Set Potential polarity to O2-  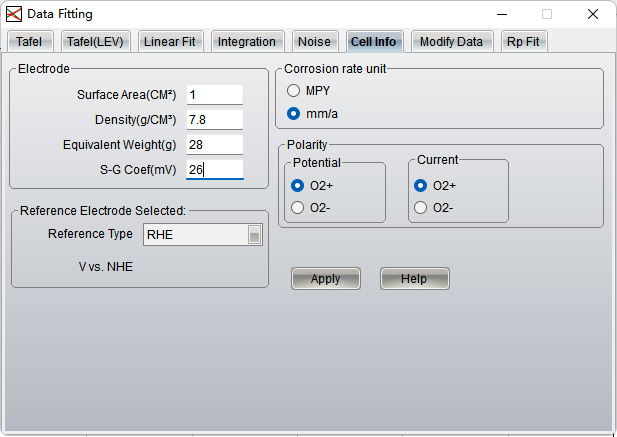click(298, 207)
